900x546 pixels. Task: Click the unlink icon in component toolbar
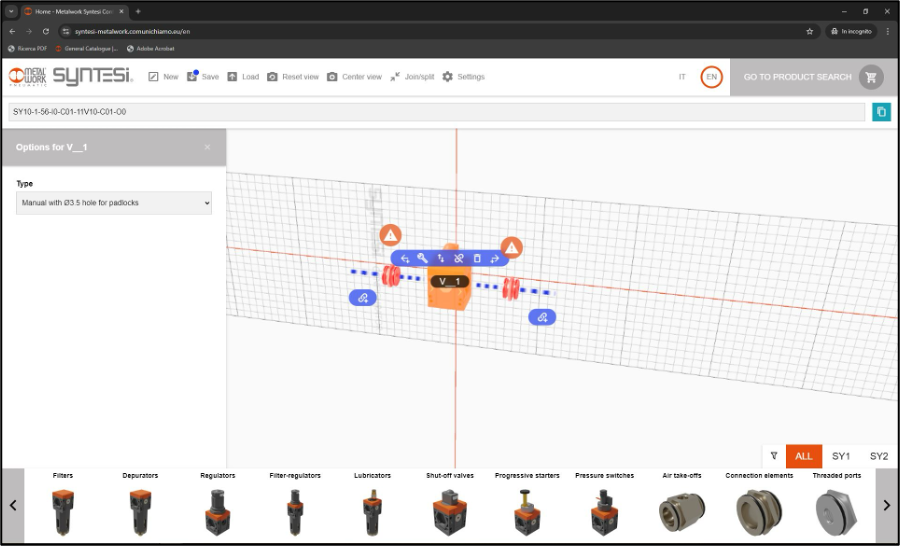(459, 258)
